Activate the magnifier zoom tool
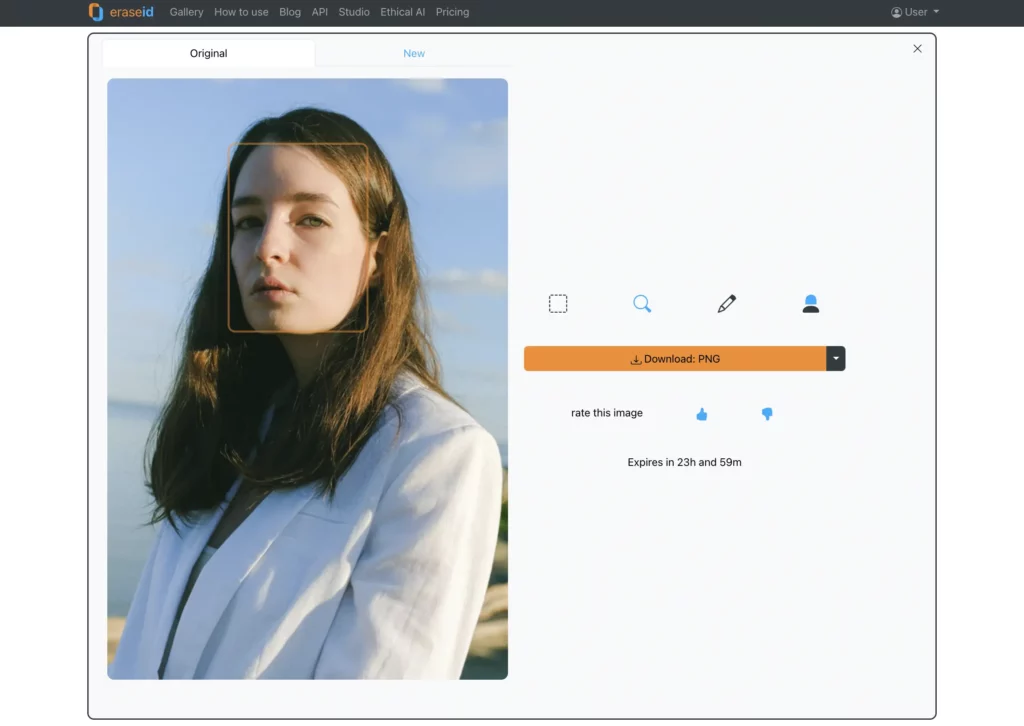 [642, 303]
